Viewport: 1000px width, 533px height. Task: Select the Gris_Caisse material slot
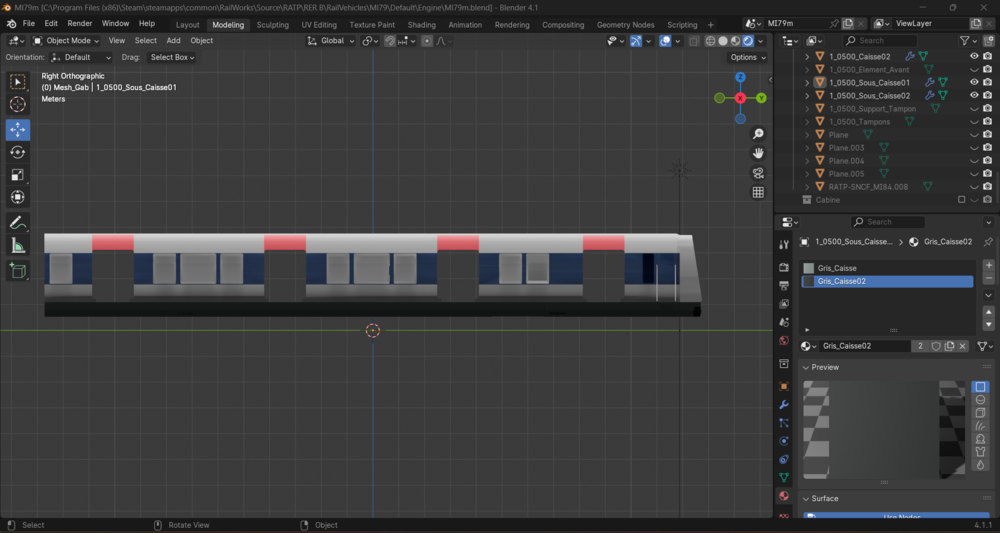point(886,268)
